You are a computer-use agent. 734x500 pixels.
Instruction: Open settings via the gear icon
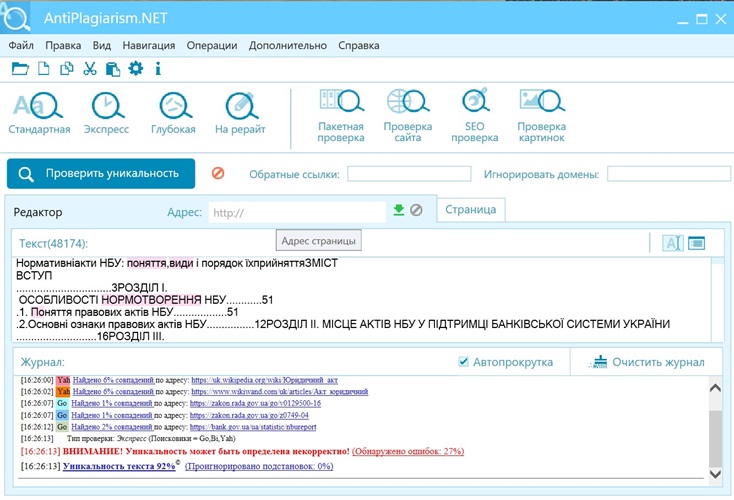[x=136, y=69]
